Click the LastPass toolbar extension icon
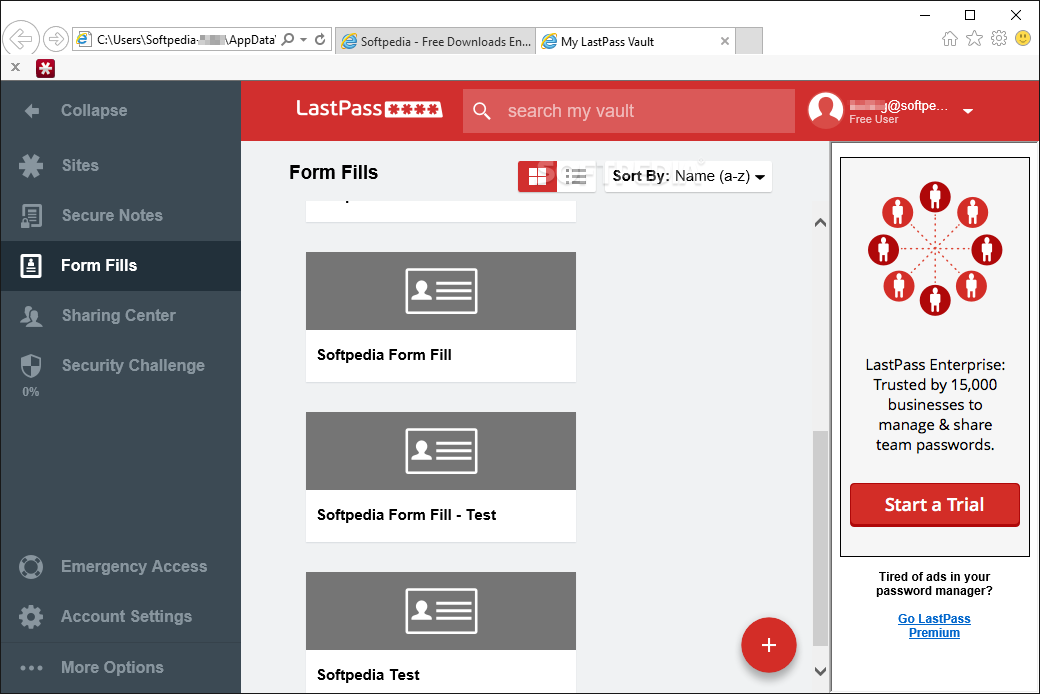 coord(45,68)
